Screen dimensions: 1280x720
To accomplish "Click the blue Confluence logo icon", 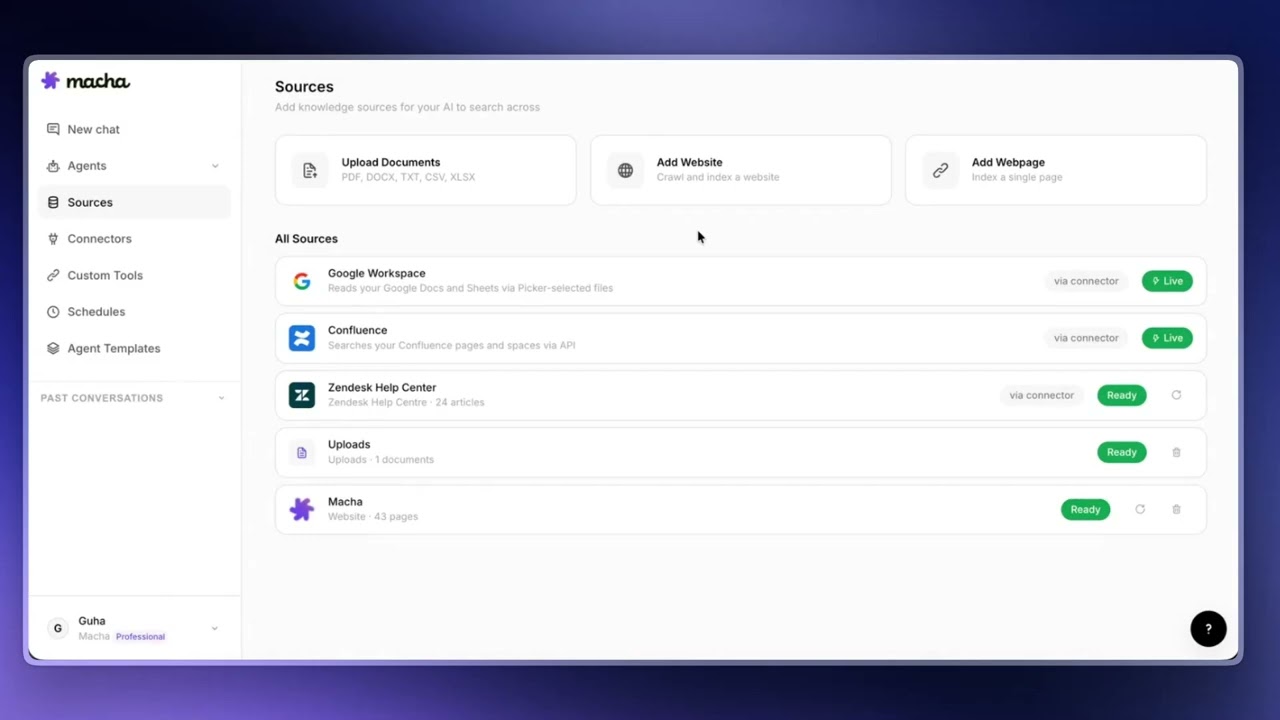I will click(x=302, y=338).
